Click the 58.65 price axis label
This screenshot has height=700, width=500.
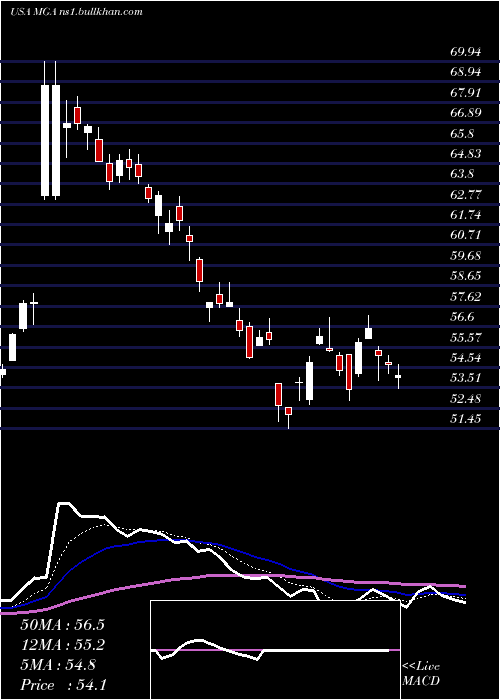[466, 276]
